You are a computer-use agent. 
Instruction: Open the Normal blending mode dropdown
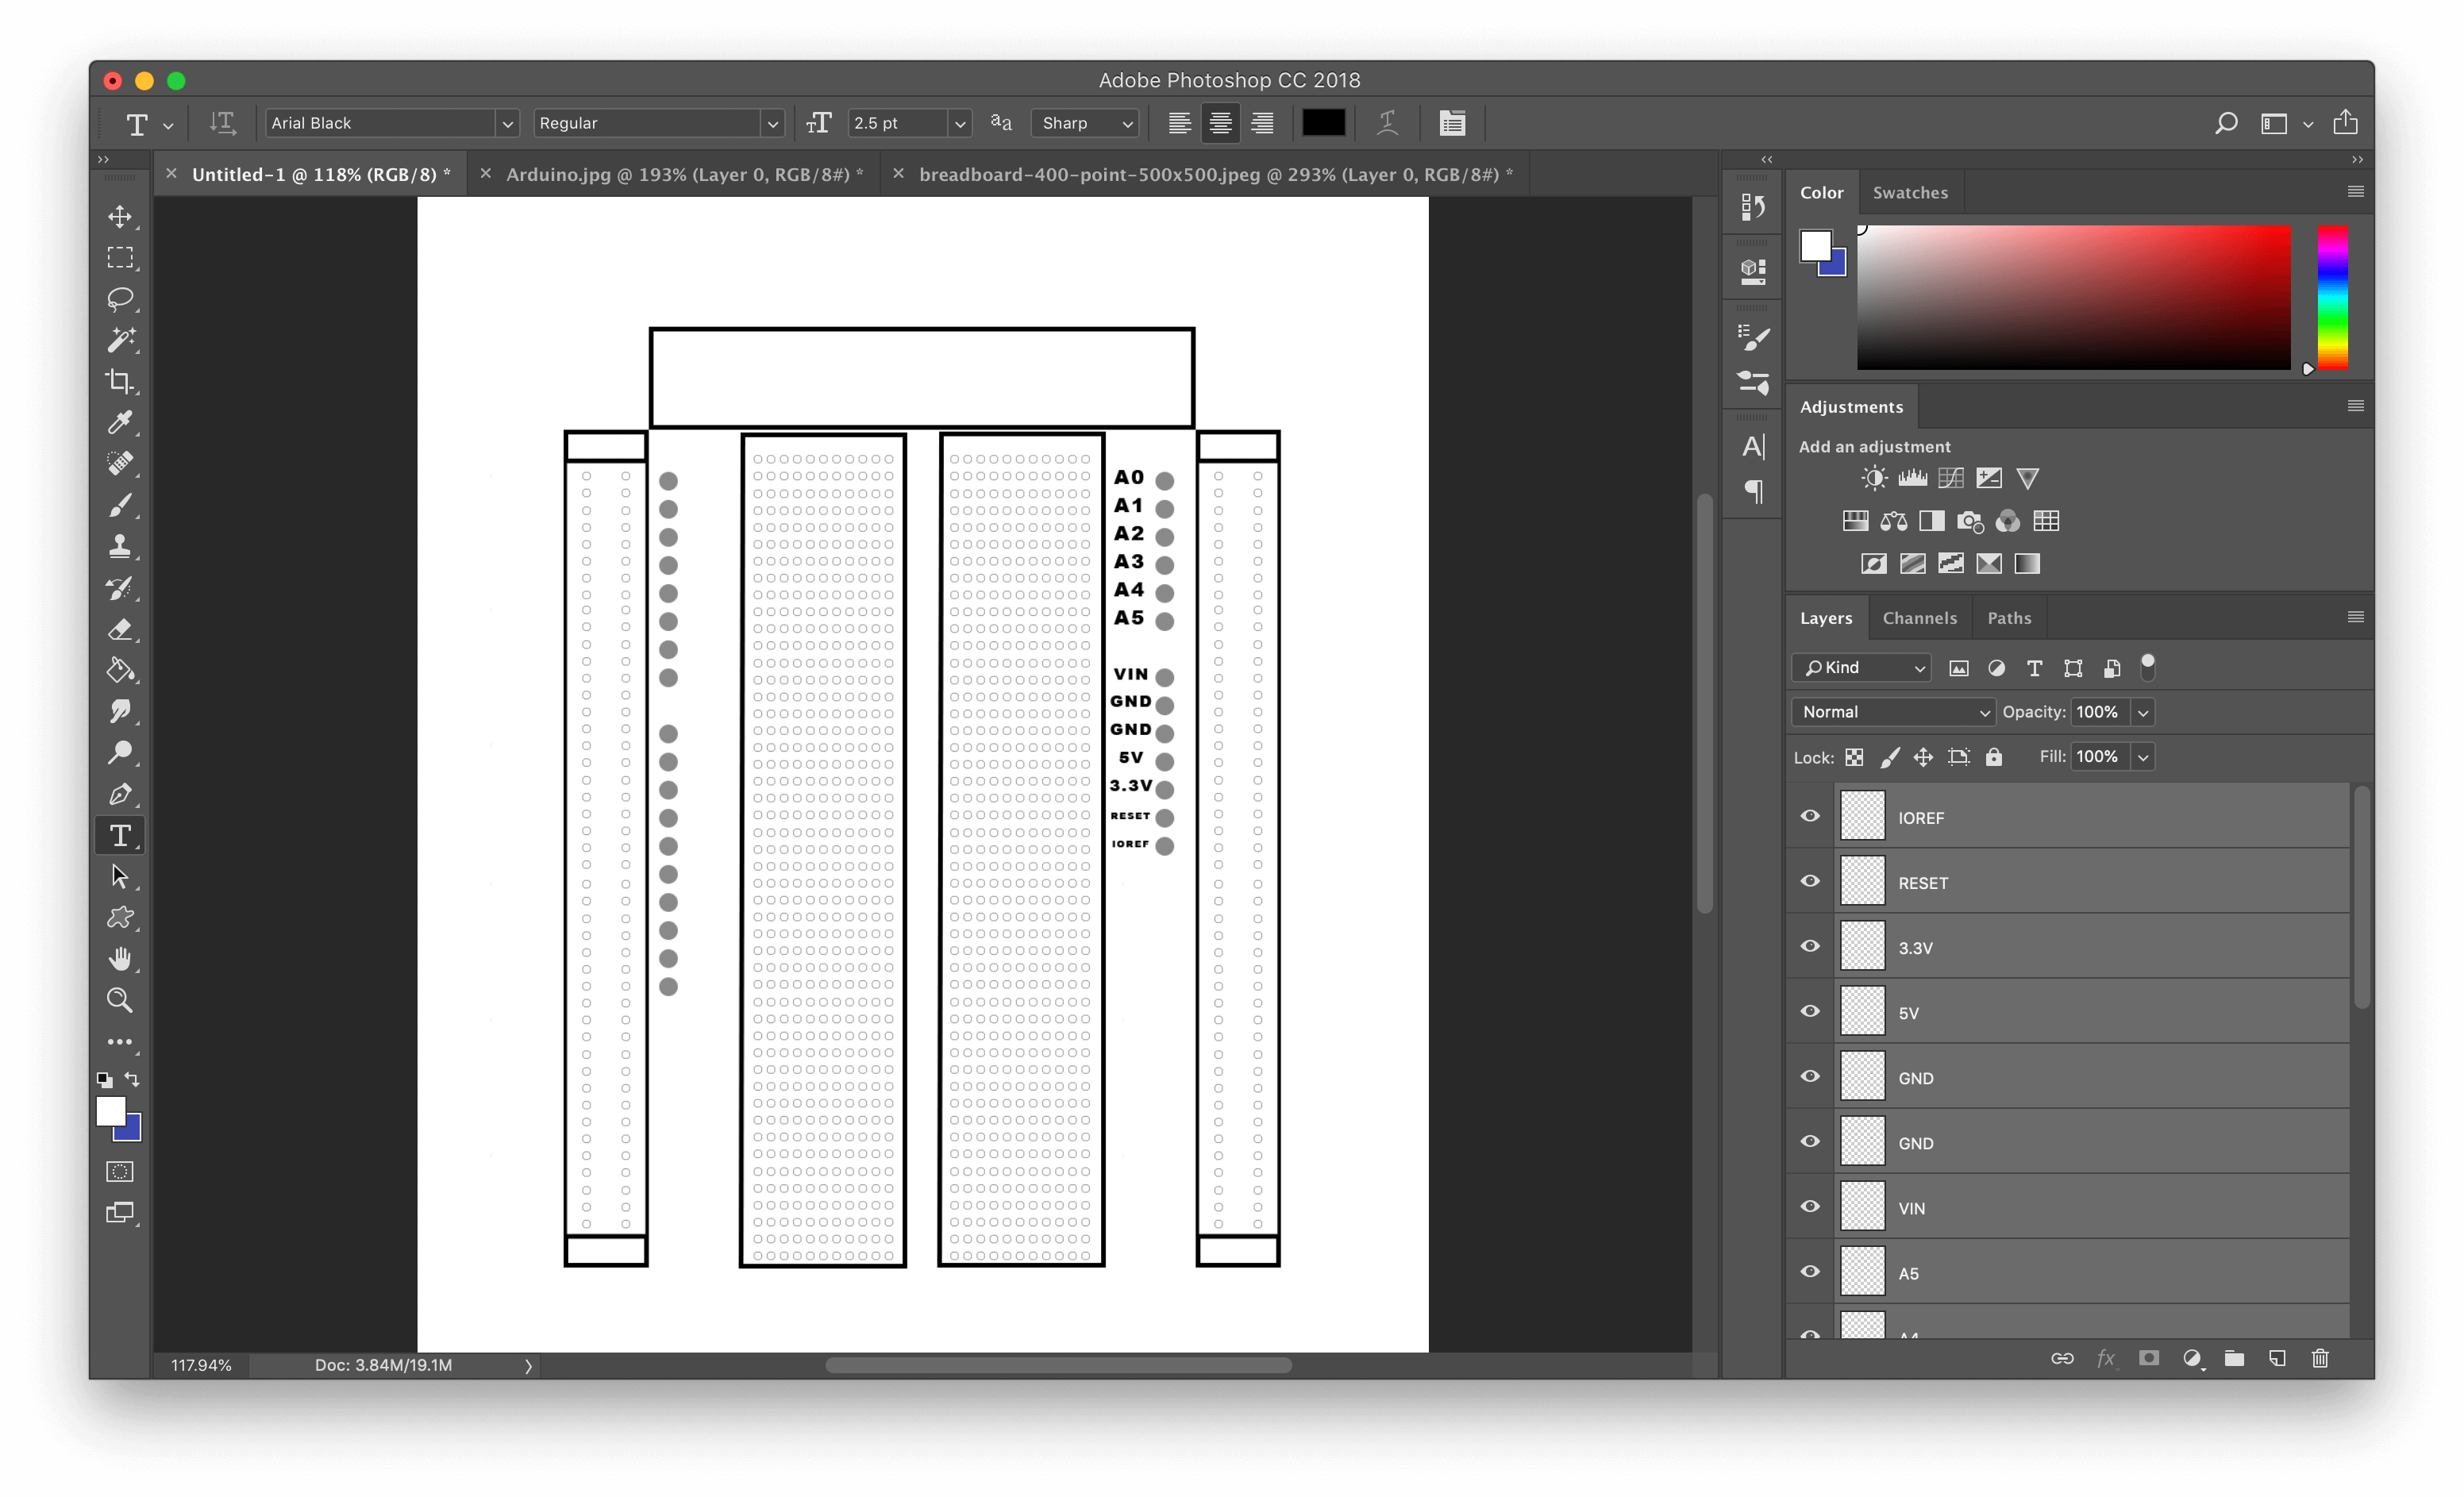pyautogui.click(x=1894, y=712)
